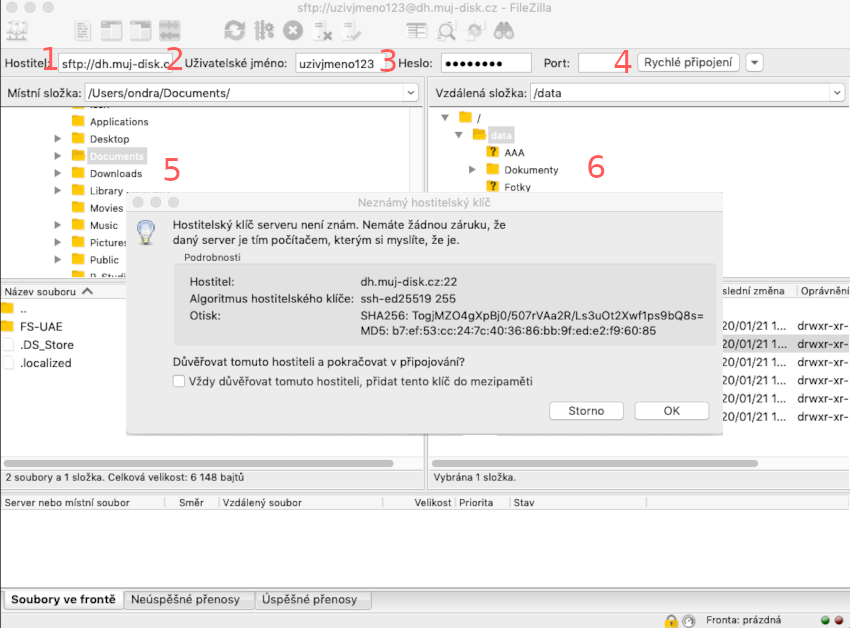Open the quick connect history dropdown arrow

click(754, 63)
